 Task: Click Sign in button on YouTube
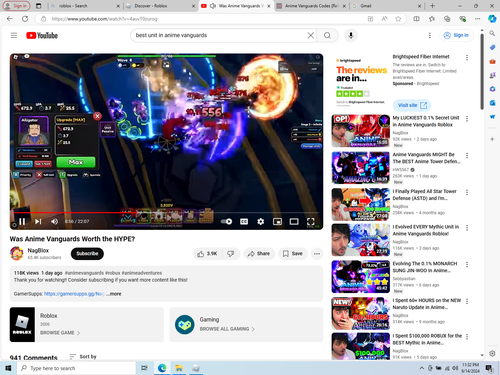(456, 35)
